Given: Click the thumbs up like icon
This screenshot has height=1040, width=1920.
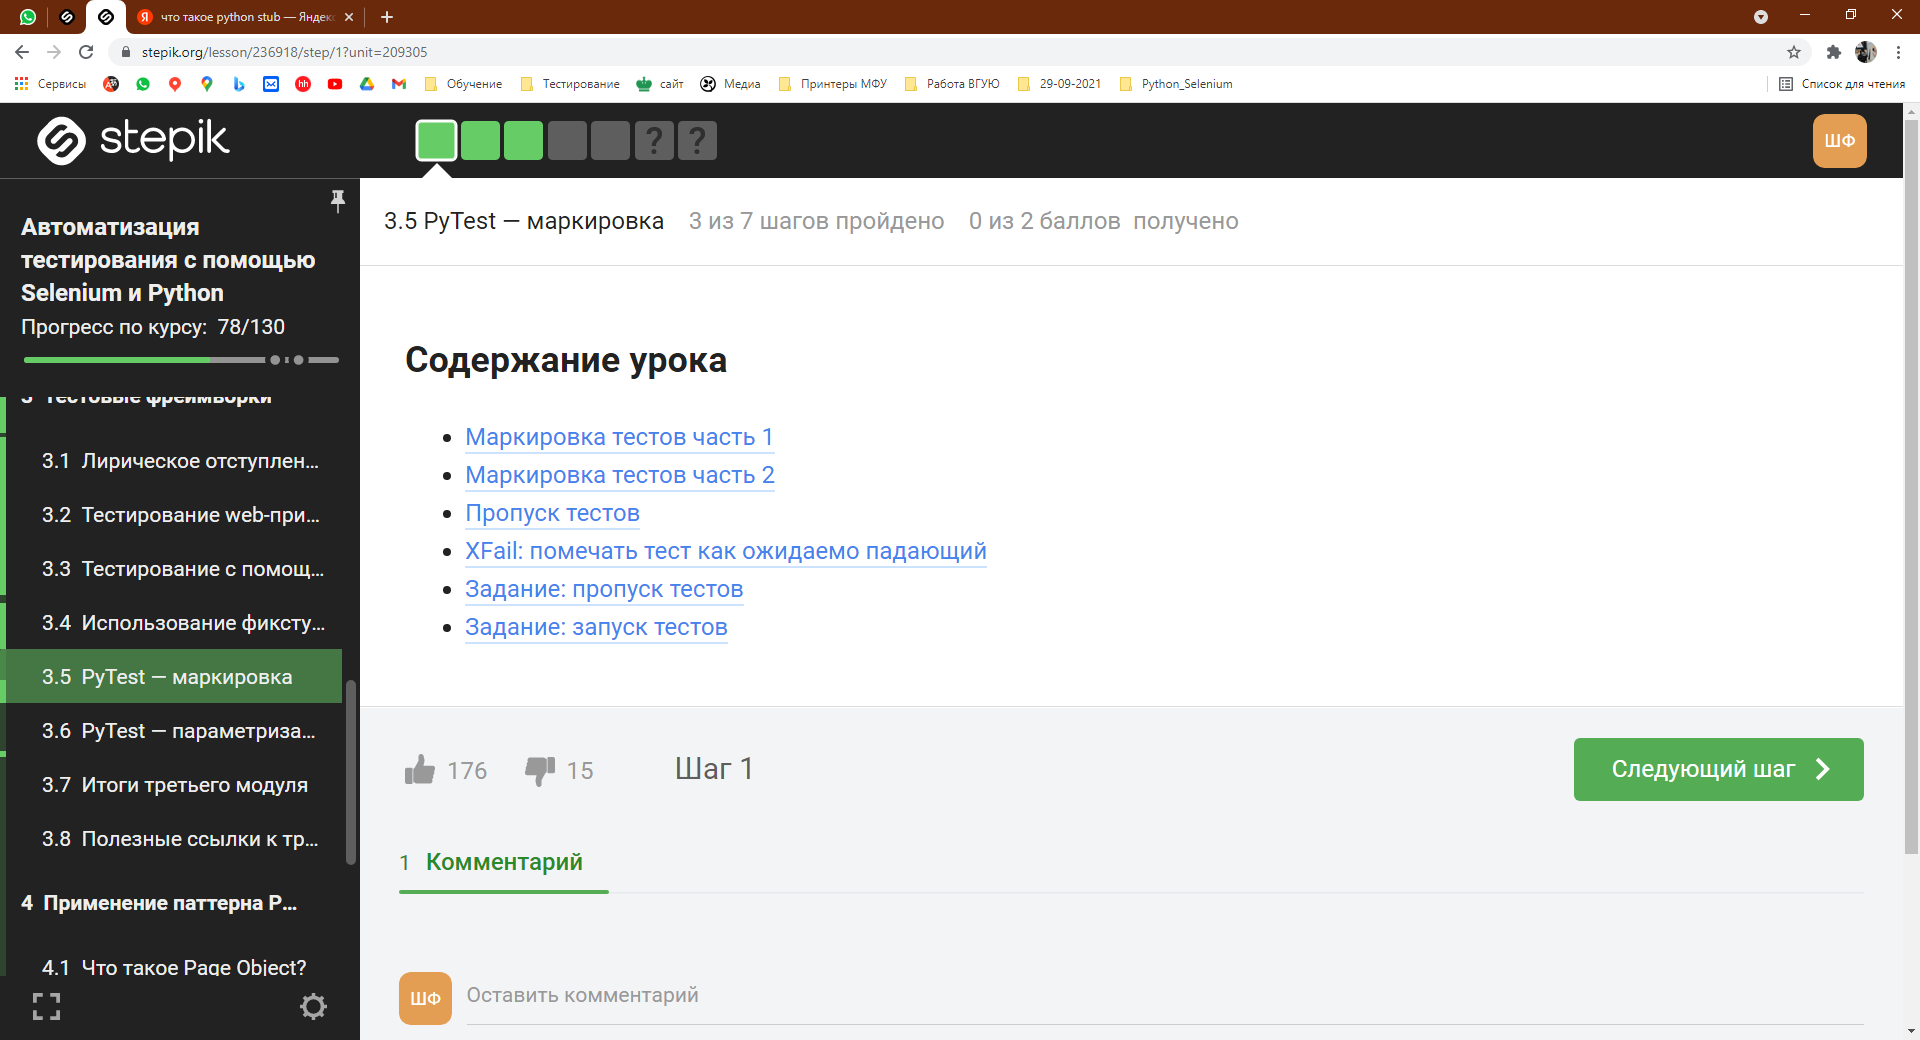Looking at the screenshot, I should coord(421,769).
